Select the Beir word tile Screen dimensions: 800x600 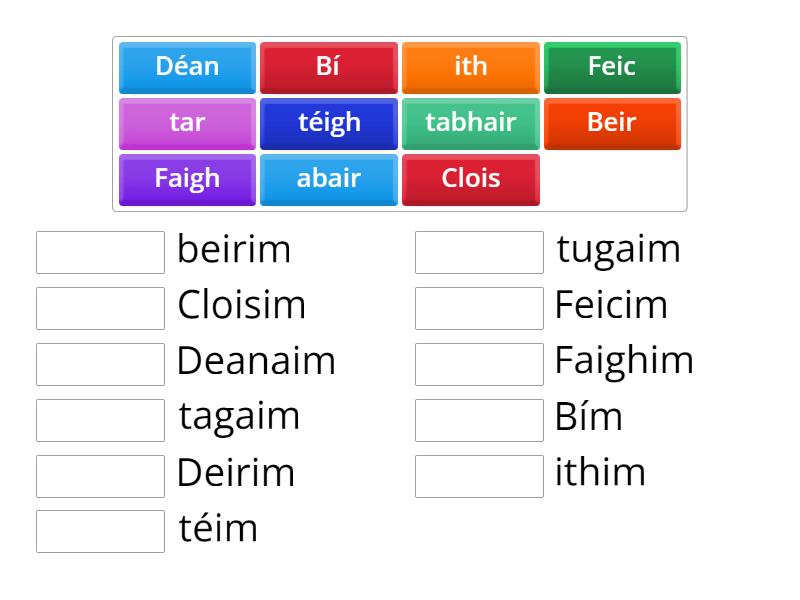(611, 123)
